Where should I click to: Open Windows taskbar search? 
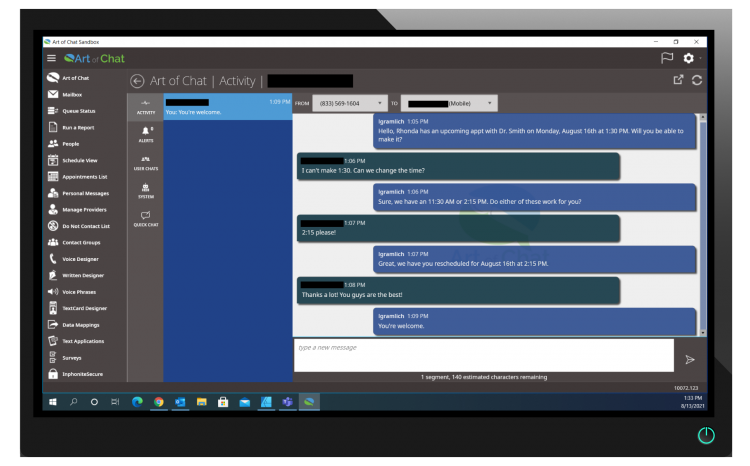[x=73, y=402]
